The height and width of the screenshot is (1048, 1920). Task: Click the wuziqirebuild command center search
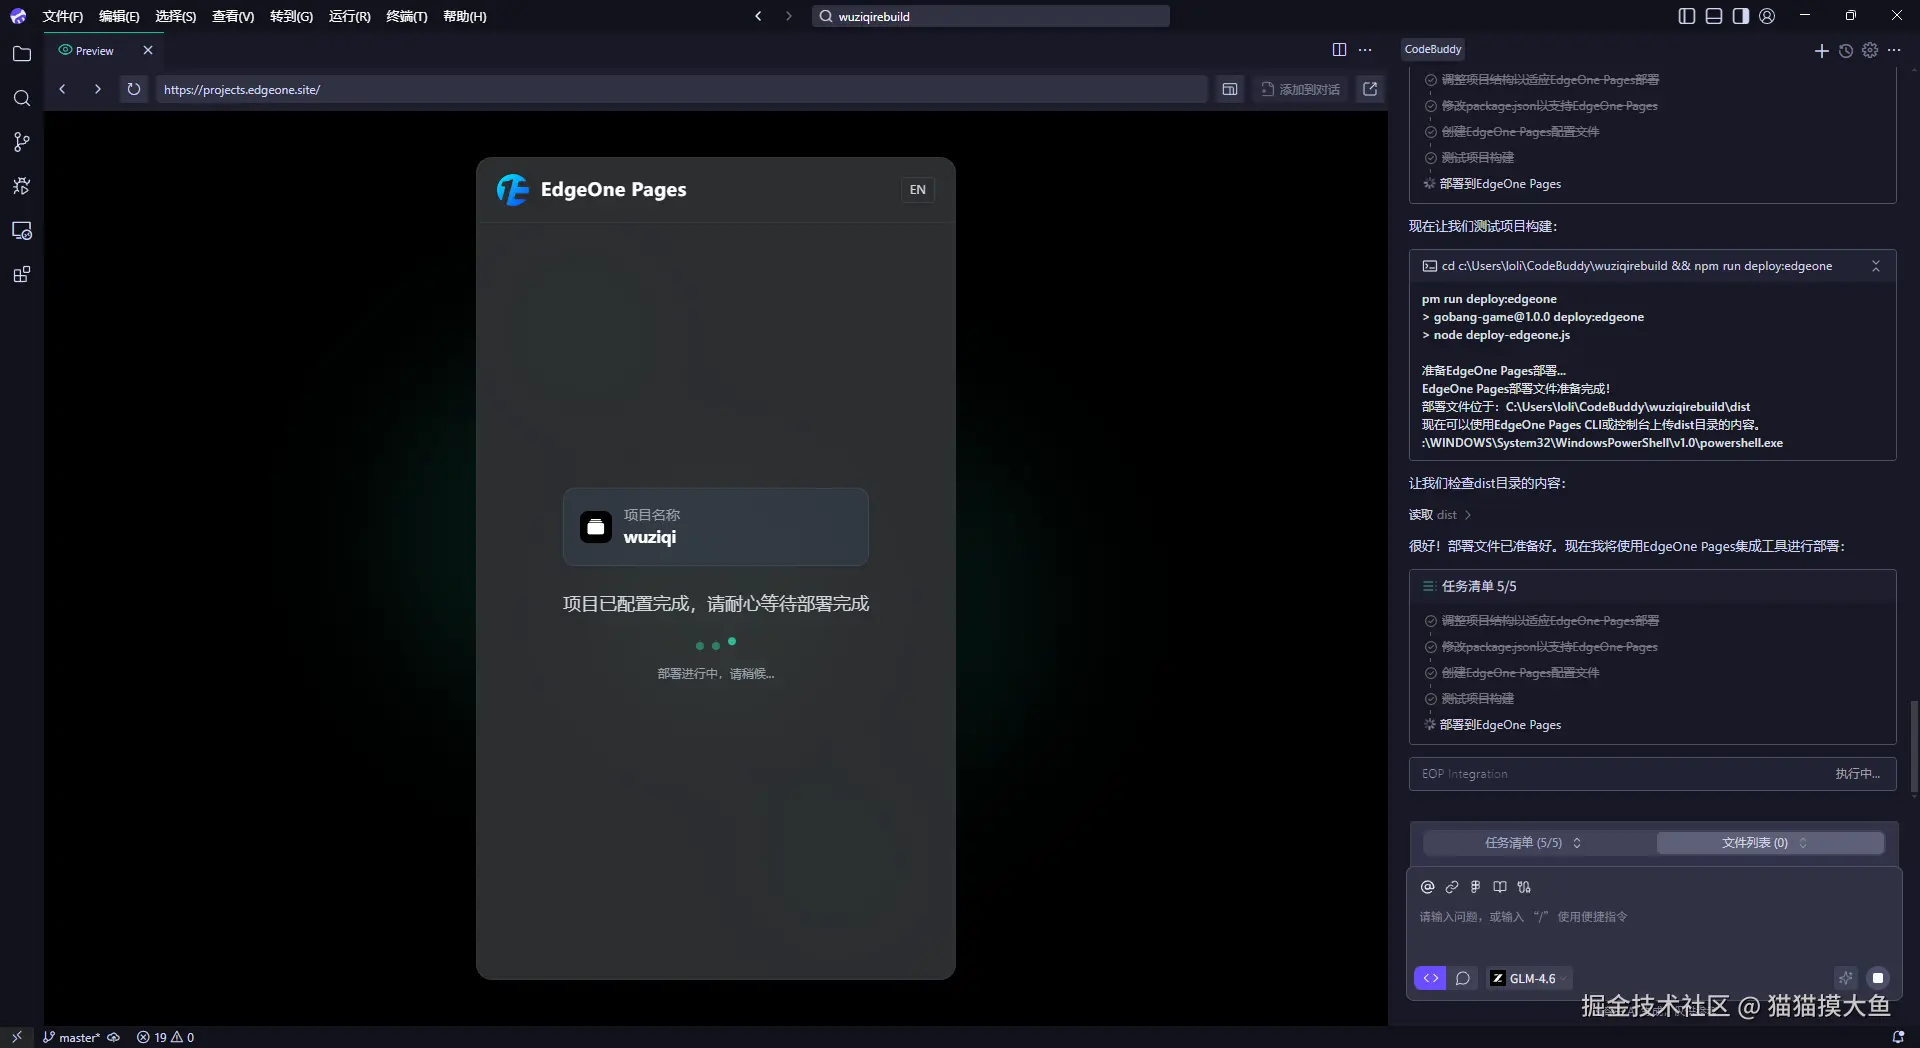[990, 16]
